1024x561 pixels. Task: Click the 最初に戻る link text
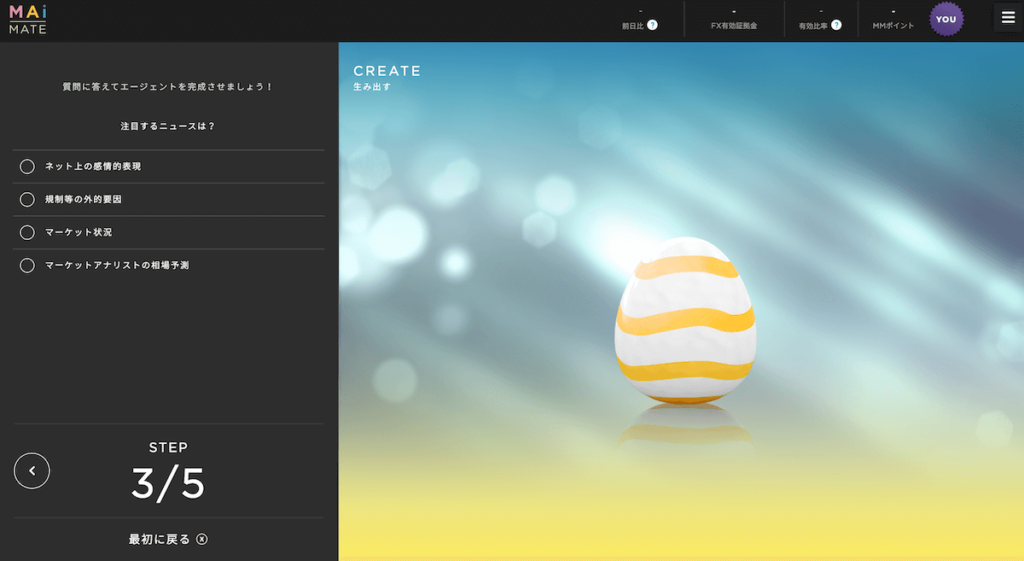click(x=159, y=540)
